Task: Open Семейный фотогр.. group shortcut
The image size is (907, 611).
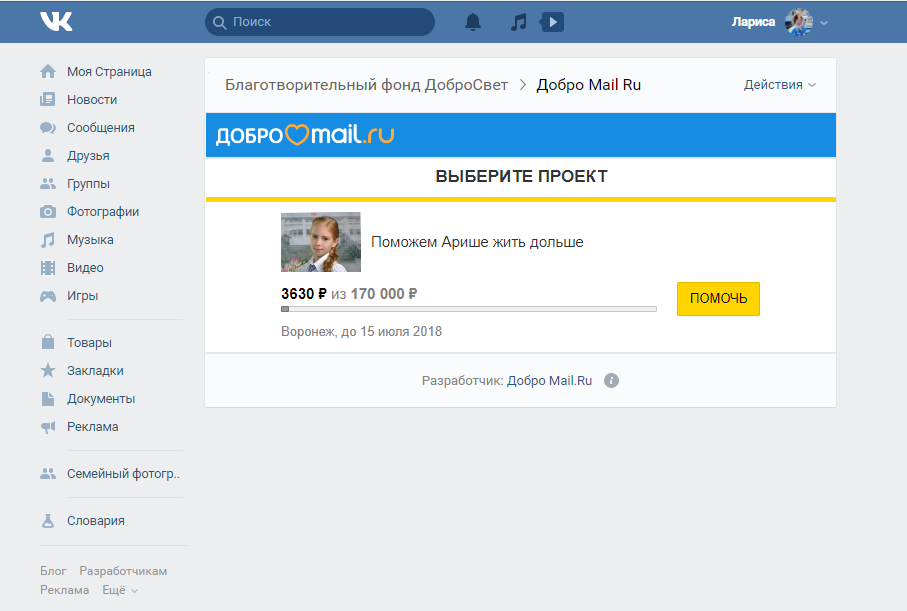Action: click(x=123, y=473)
